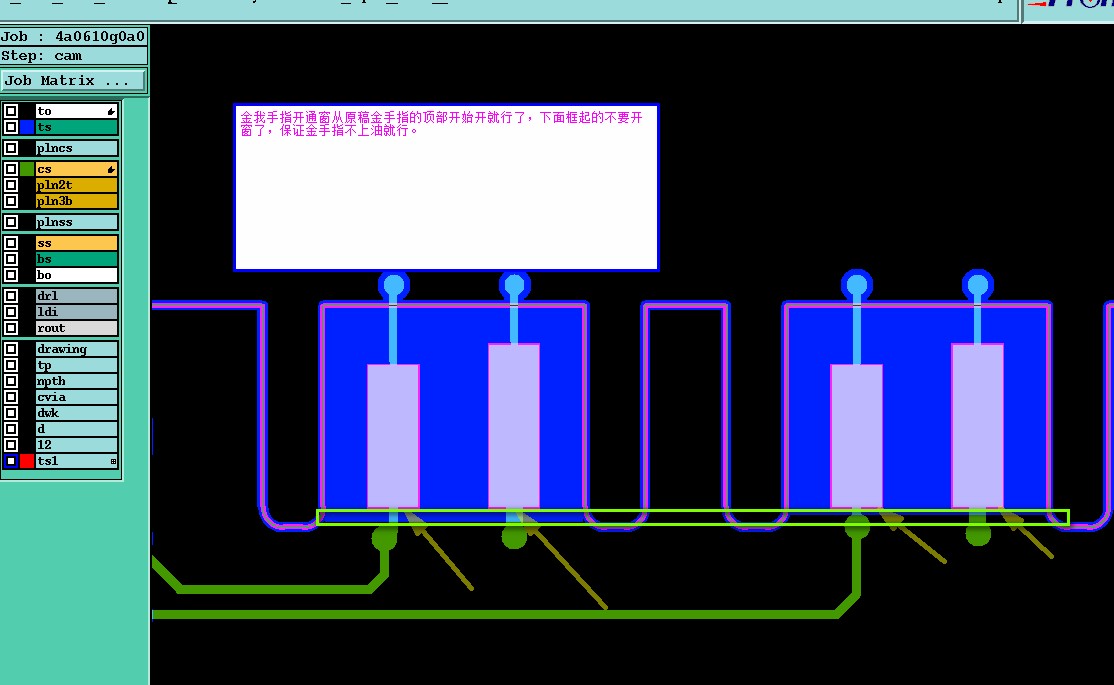Open the Job Matrix button
1114x685 pixels.
[x=73, y=80]
